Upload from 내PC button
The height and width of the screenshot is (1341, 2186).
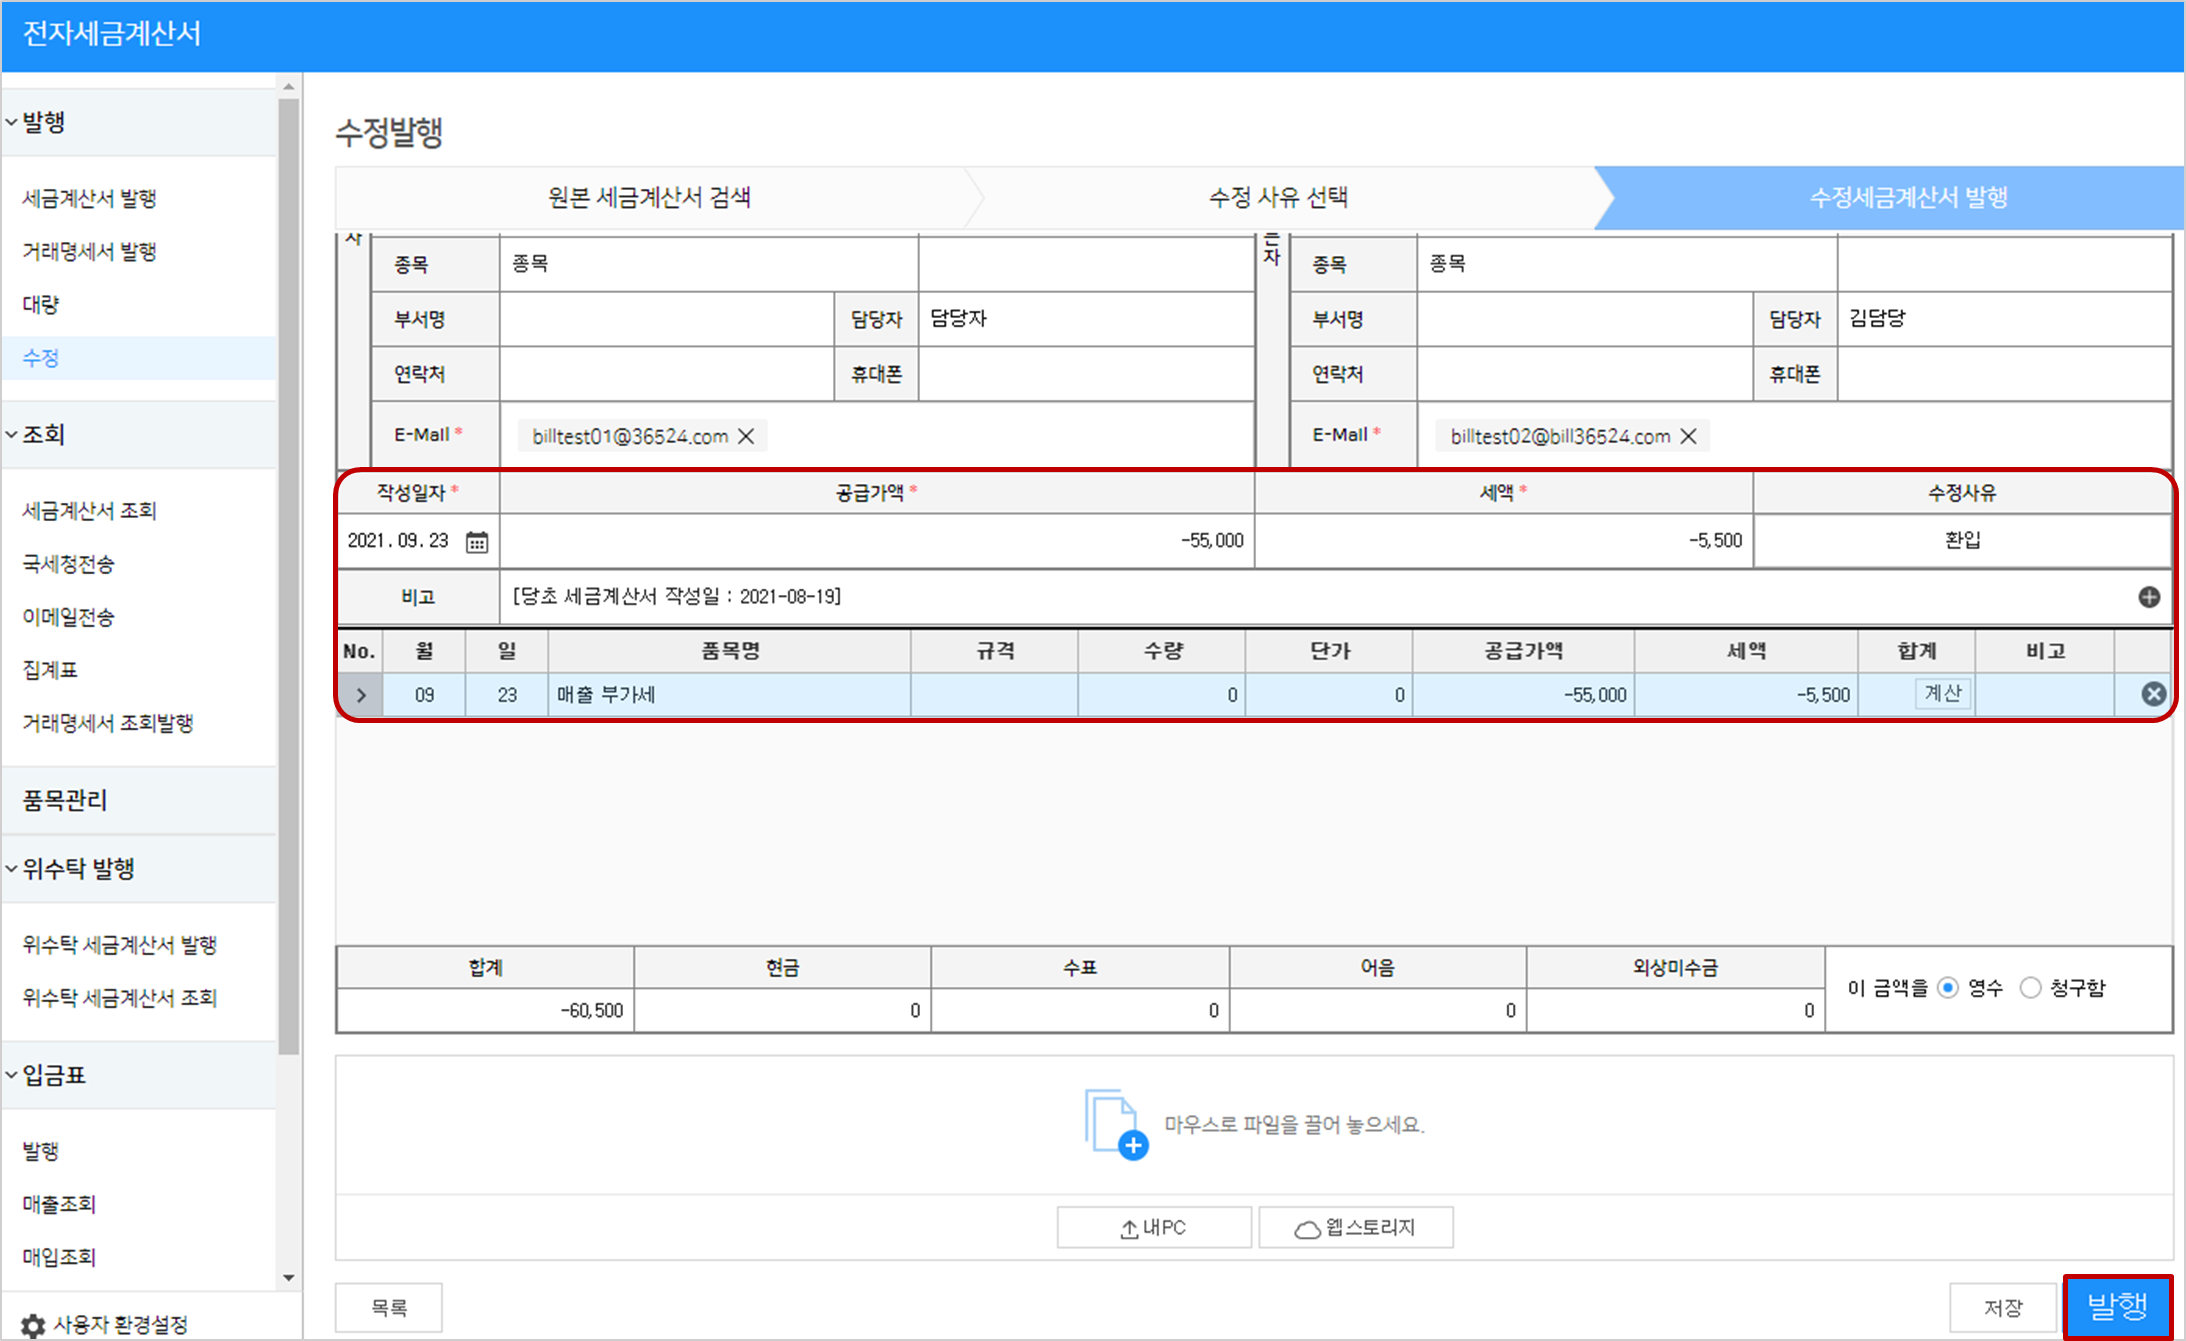point(1153,1227)
